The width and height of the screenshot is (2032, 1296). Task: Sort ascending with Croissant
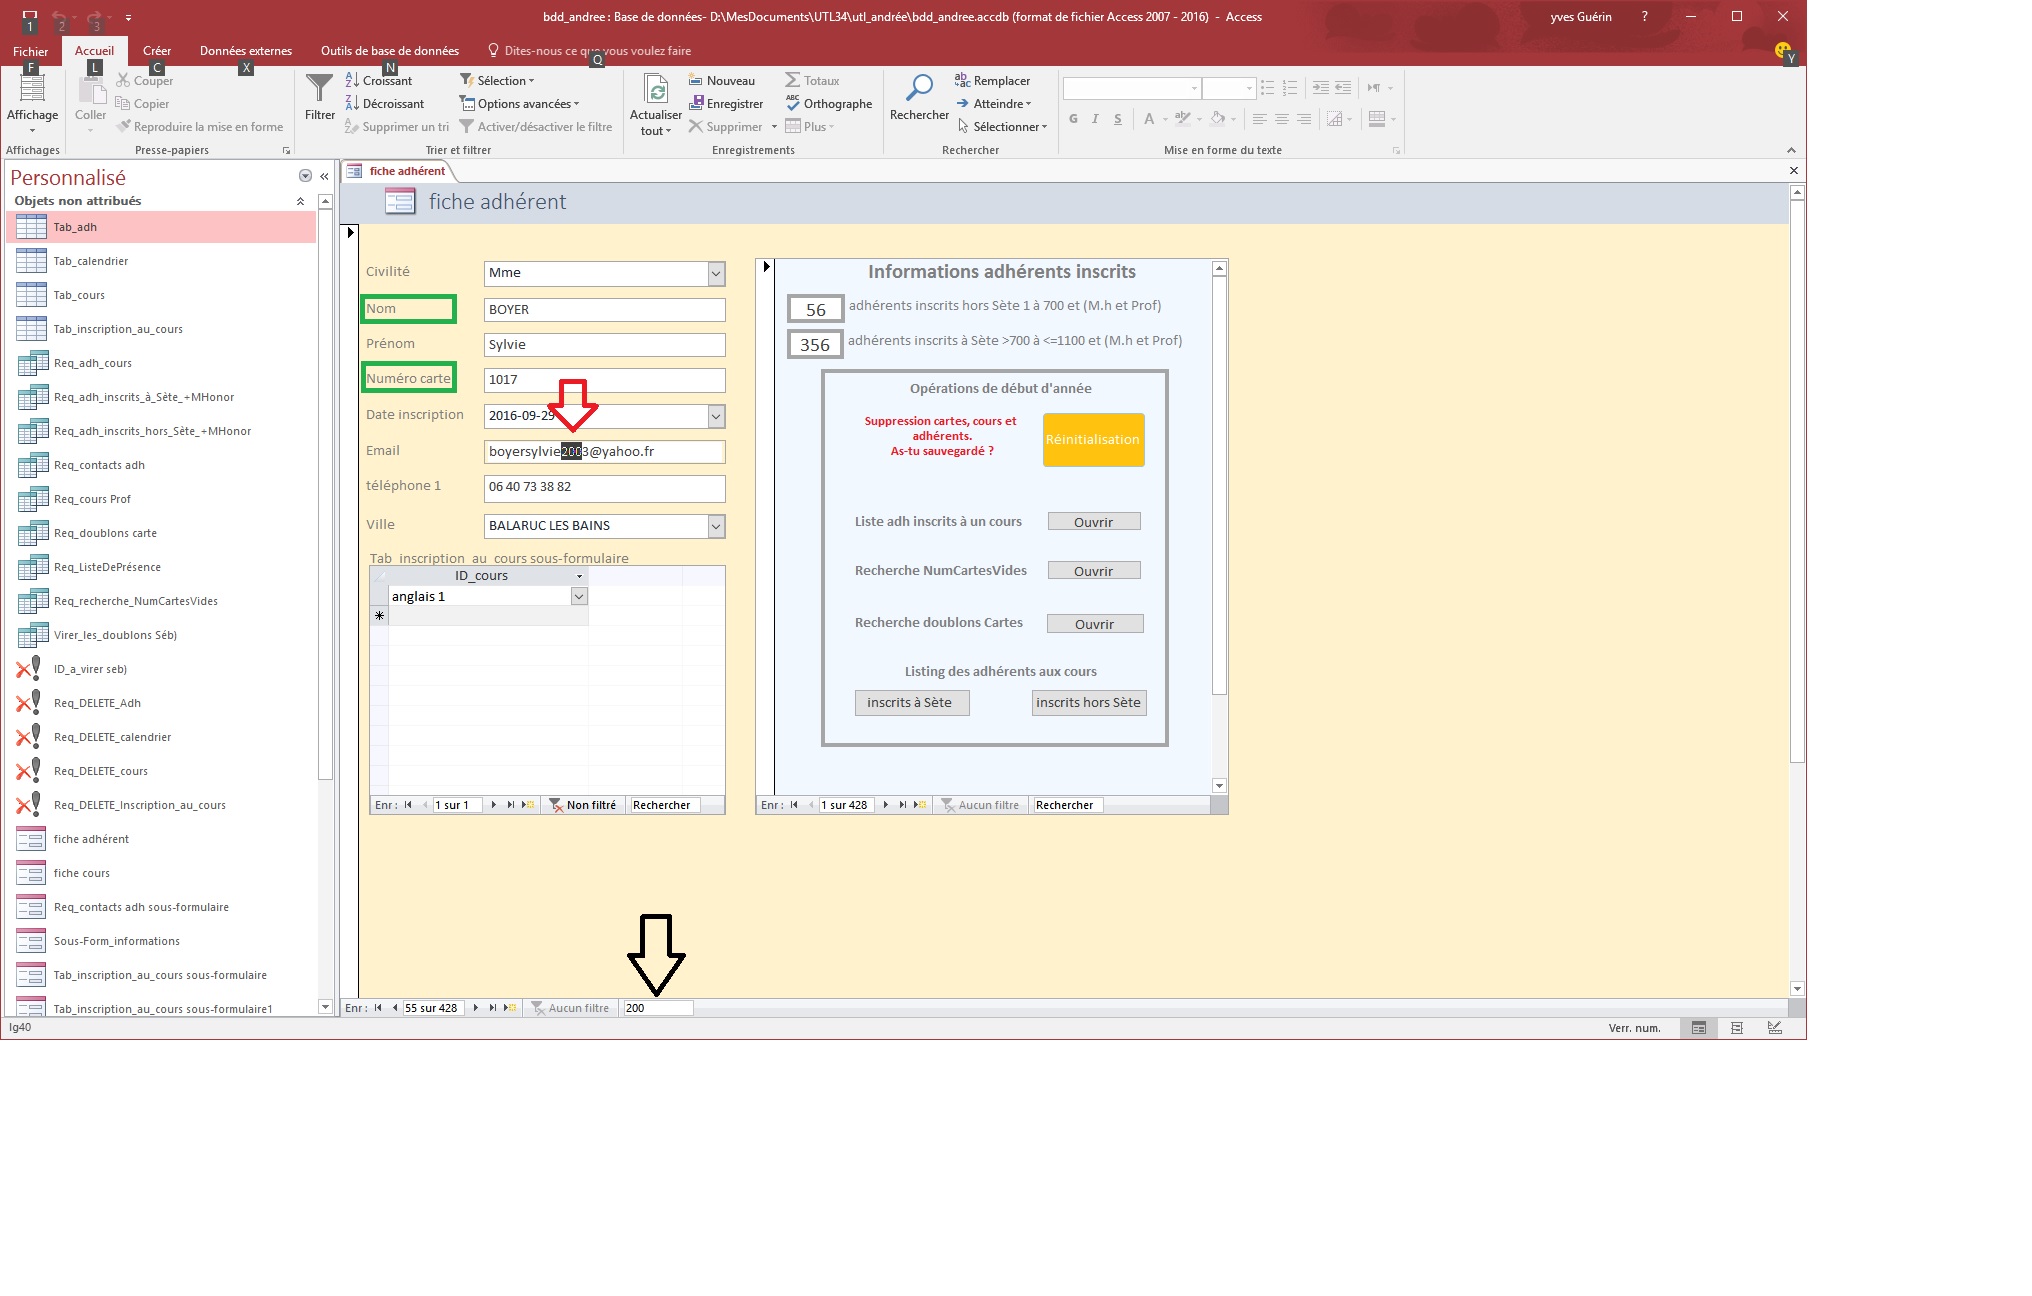[x=378, y=81]
